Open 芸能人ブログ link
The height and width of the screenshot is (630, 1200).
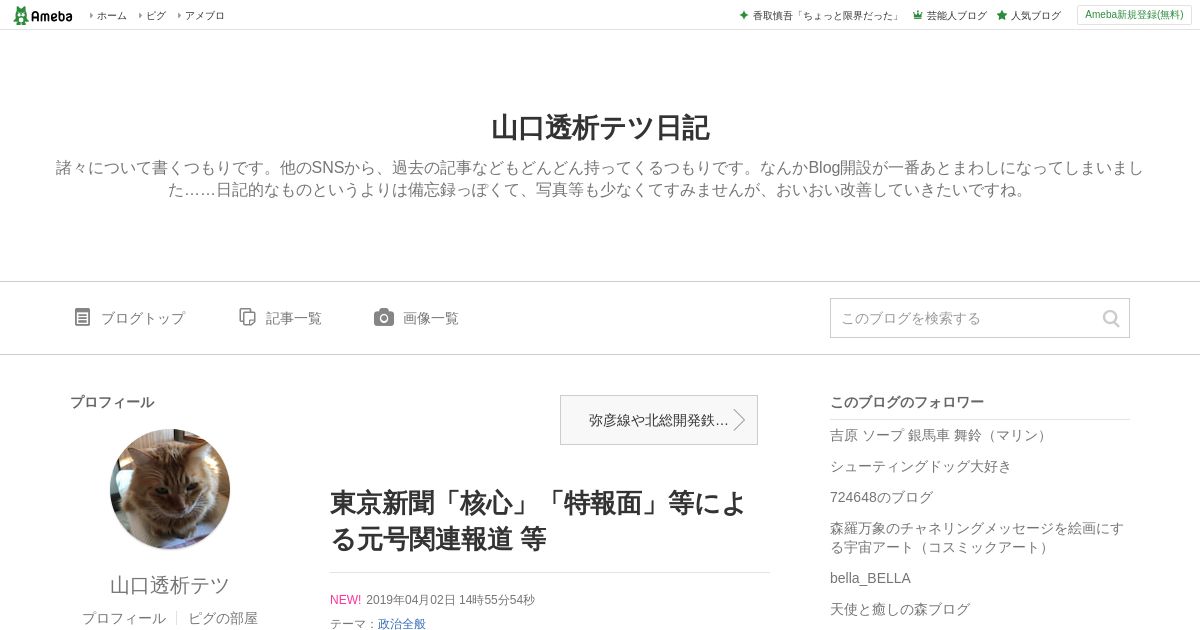[956, 16]
